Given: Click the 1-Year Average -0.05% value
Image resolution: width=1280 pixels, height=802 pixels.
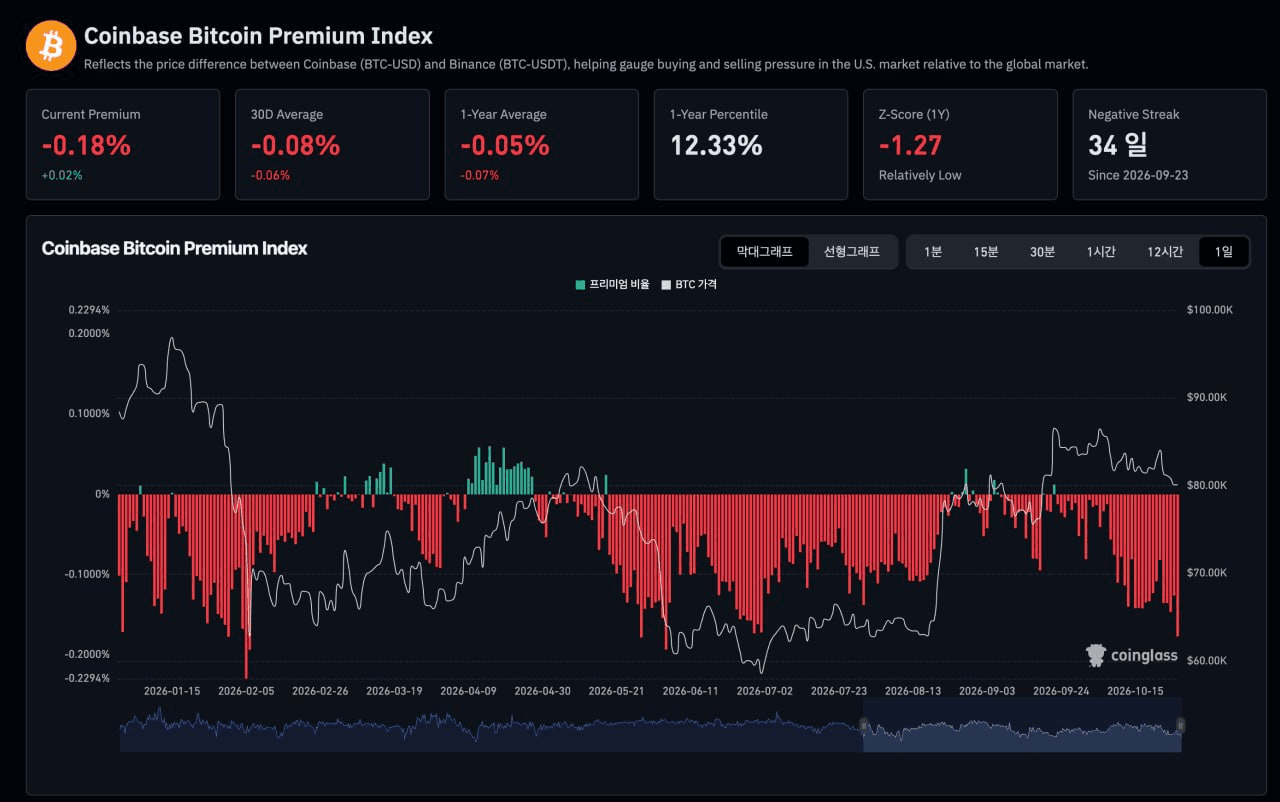Looking at the screenshot, I should point(505,145).
